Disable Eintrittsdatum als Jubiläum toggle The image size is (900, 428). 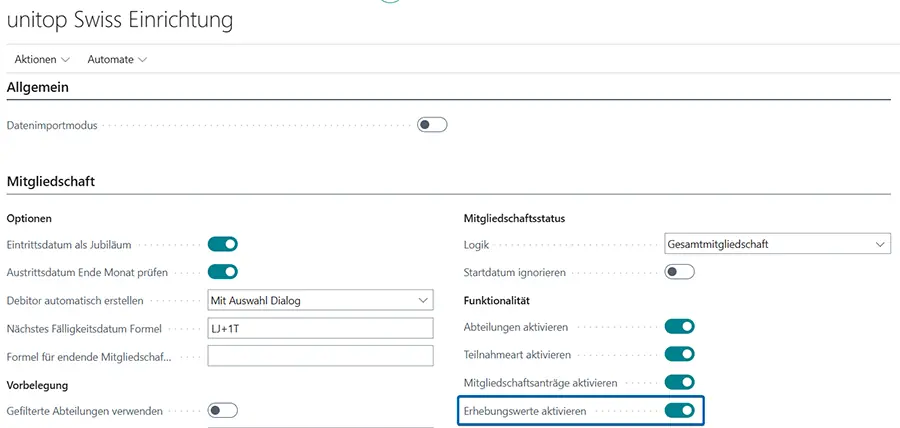(x=223, y=244)
